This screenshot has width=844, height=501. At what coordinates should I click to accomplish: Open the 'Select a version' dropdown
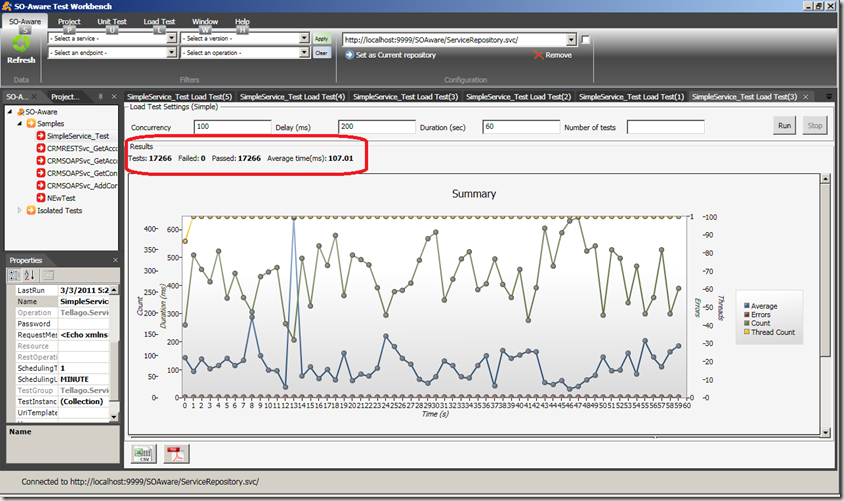coord(304,38)
